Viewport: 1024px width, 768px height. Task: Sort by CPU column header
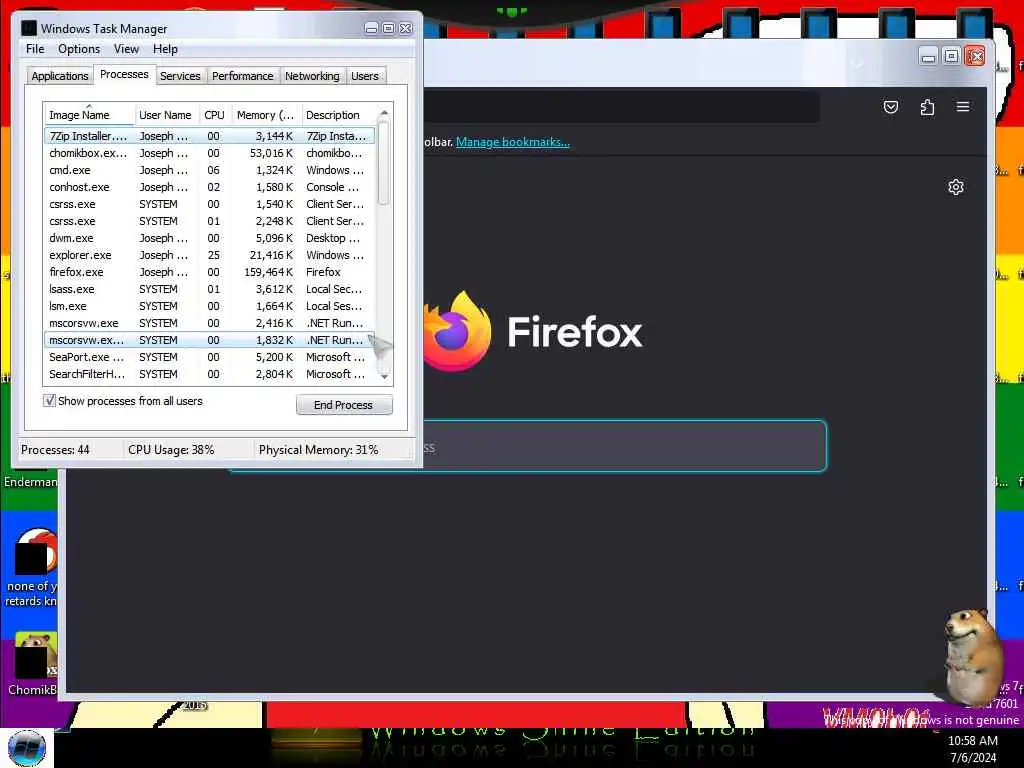click(x=214, y=114)
